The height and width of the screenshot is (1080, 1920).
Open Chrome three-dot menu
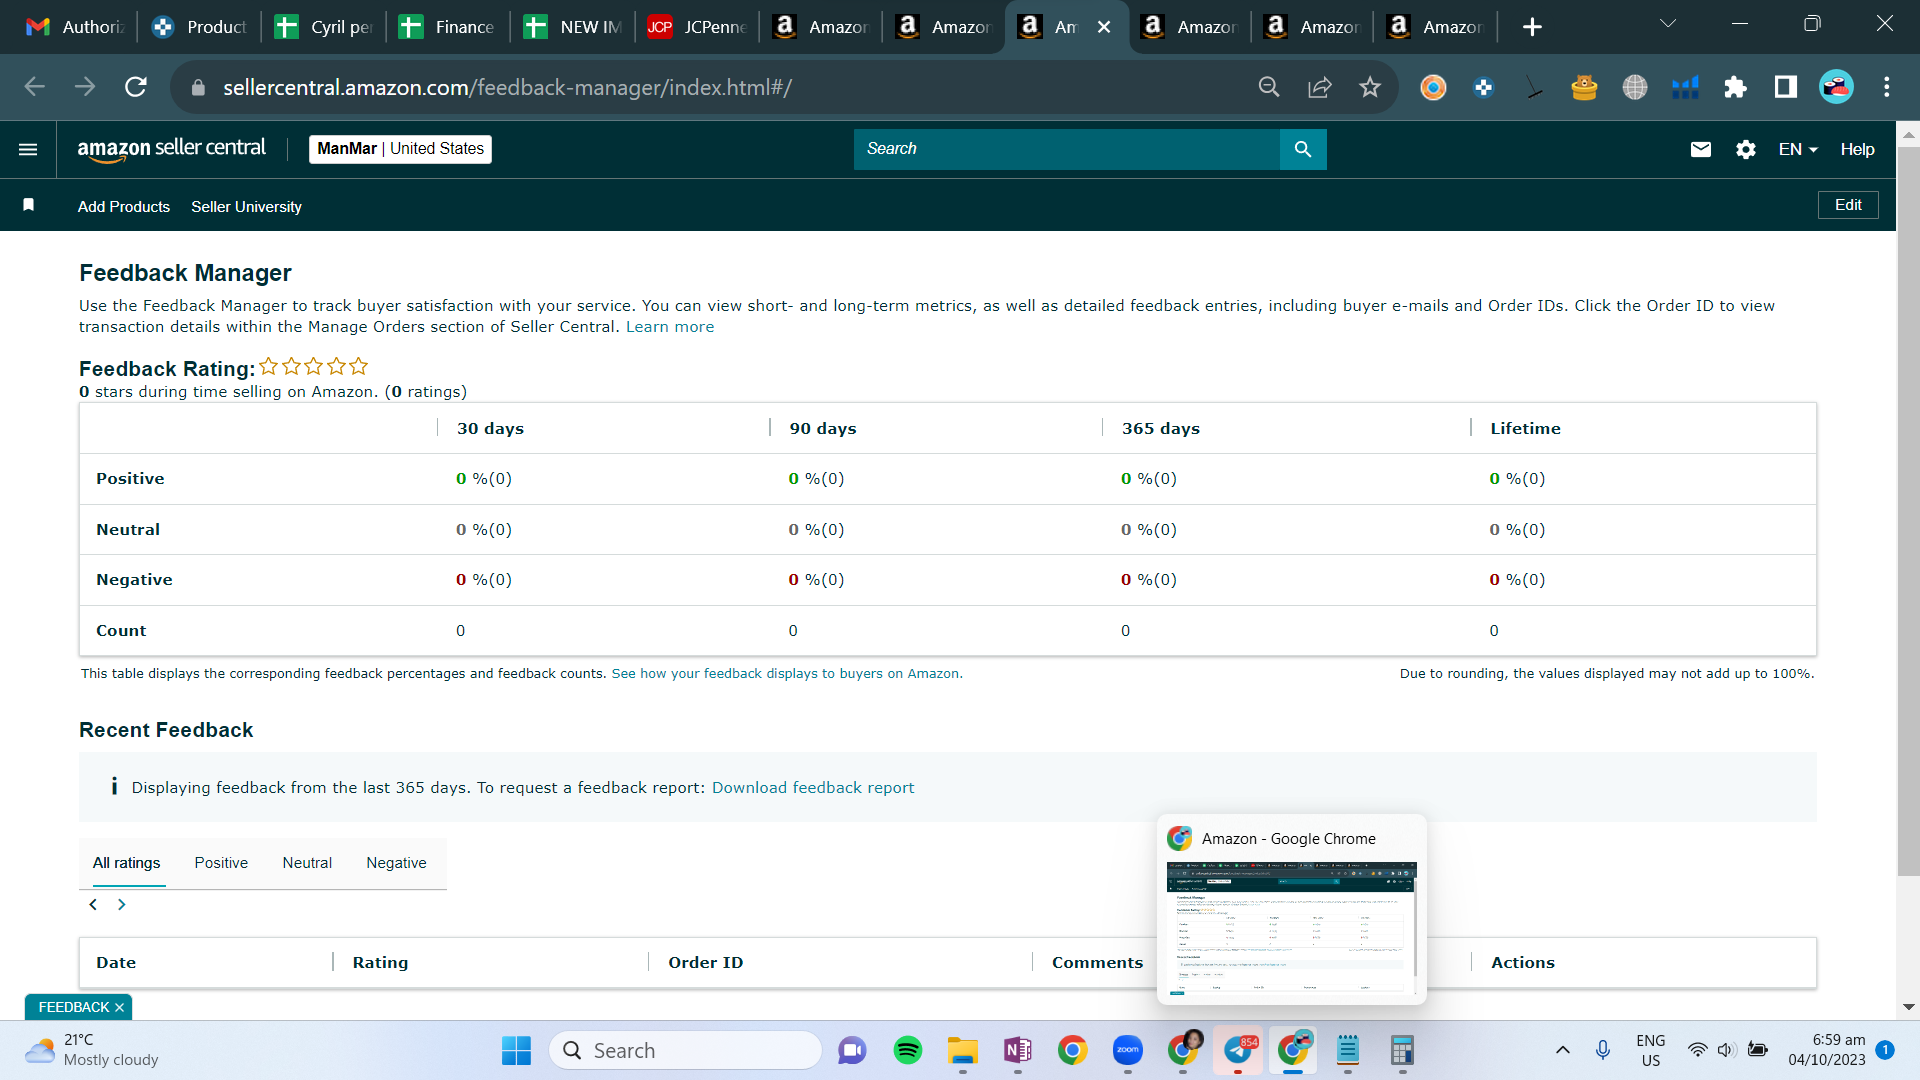[1887, 87]
